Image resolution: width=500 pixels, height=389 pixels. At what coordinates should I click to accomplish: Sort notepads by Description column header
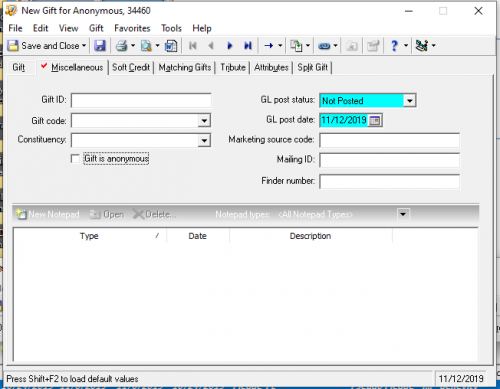[x=311, y=236]
